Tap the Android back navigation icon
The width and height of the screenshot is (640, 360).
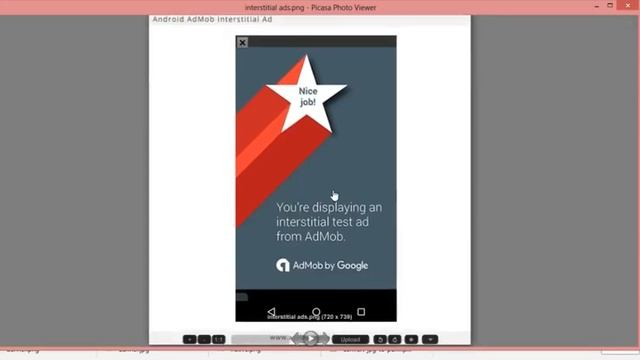pos(271,312)
